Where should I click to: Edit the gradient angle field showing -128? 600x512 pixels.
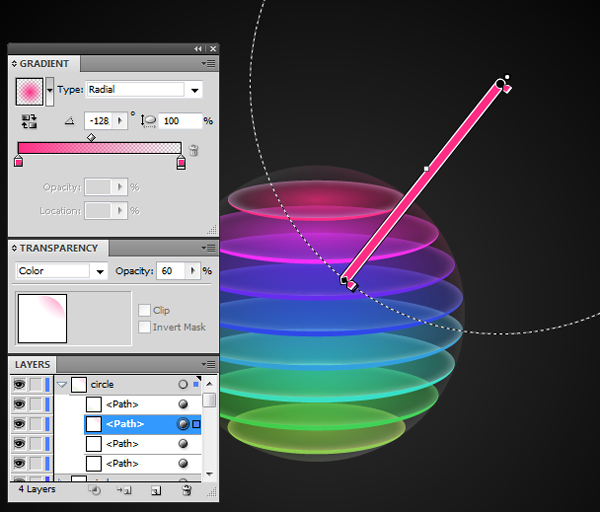point(99,121)
